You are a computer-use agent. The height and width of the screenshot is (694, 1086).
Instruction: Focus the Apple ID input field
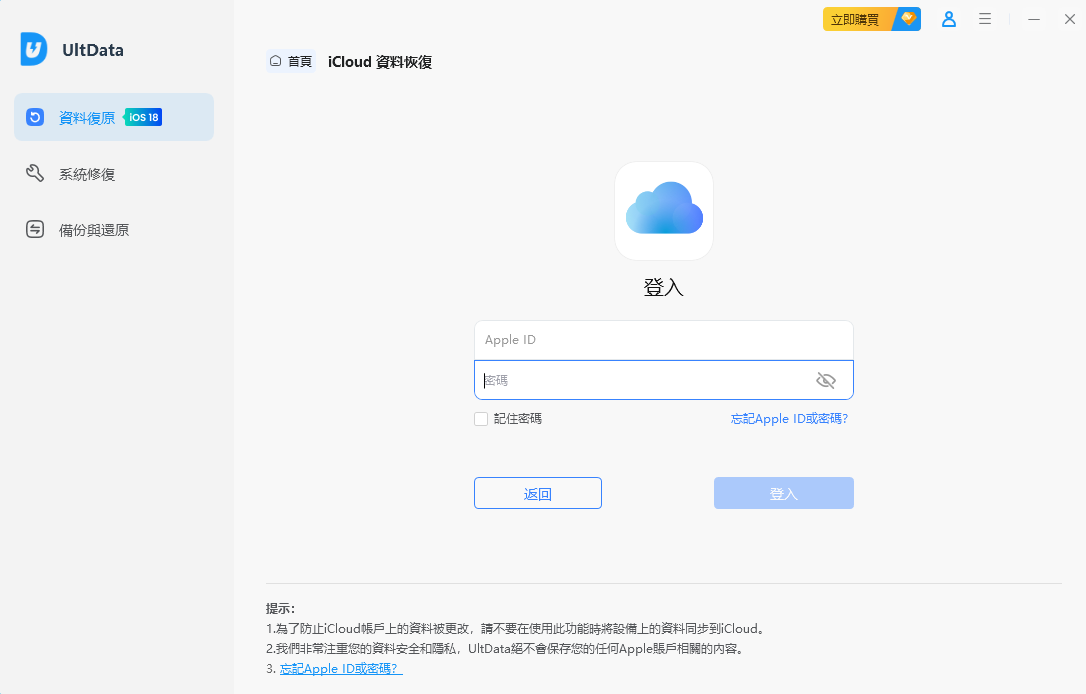pos(664,340)
